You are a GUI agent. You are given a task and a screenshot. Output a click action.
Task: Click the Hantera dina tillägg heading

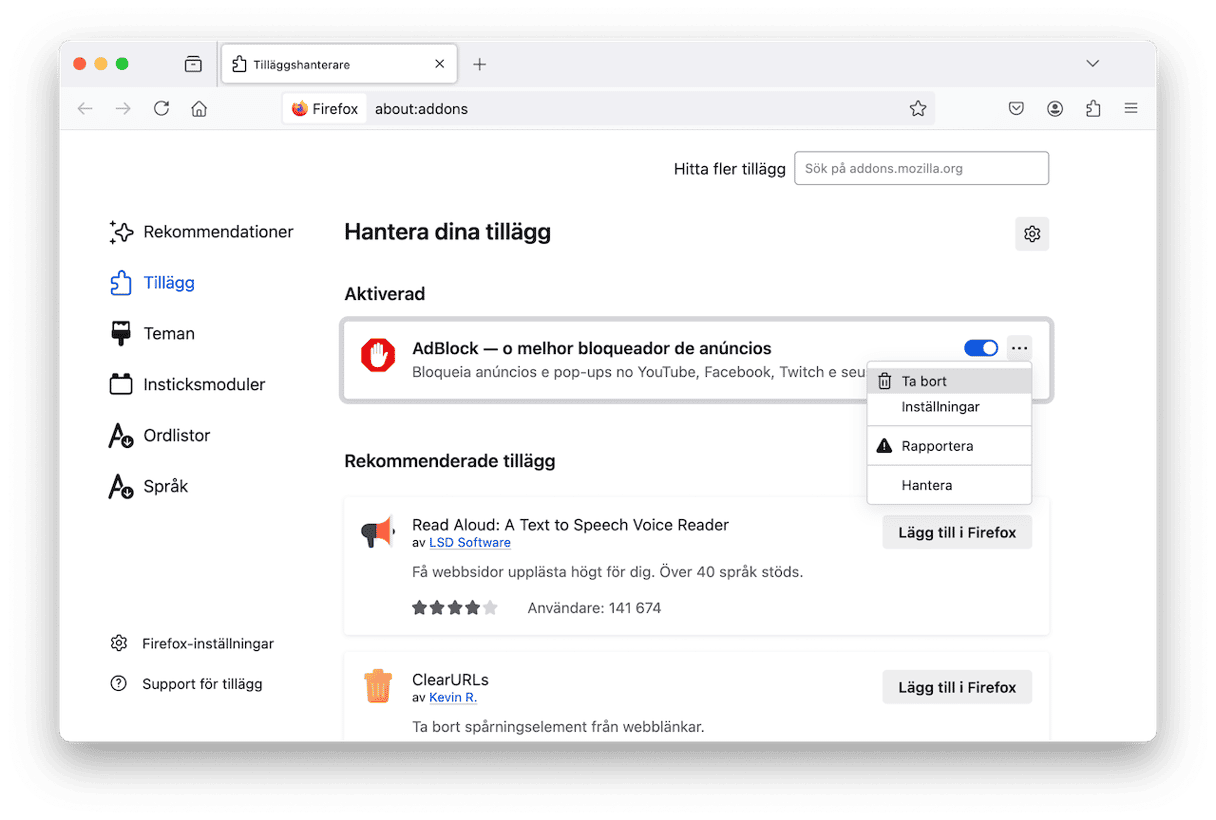point(447,232)
